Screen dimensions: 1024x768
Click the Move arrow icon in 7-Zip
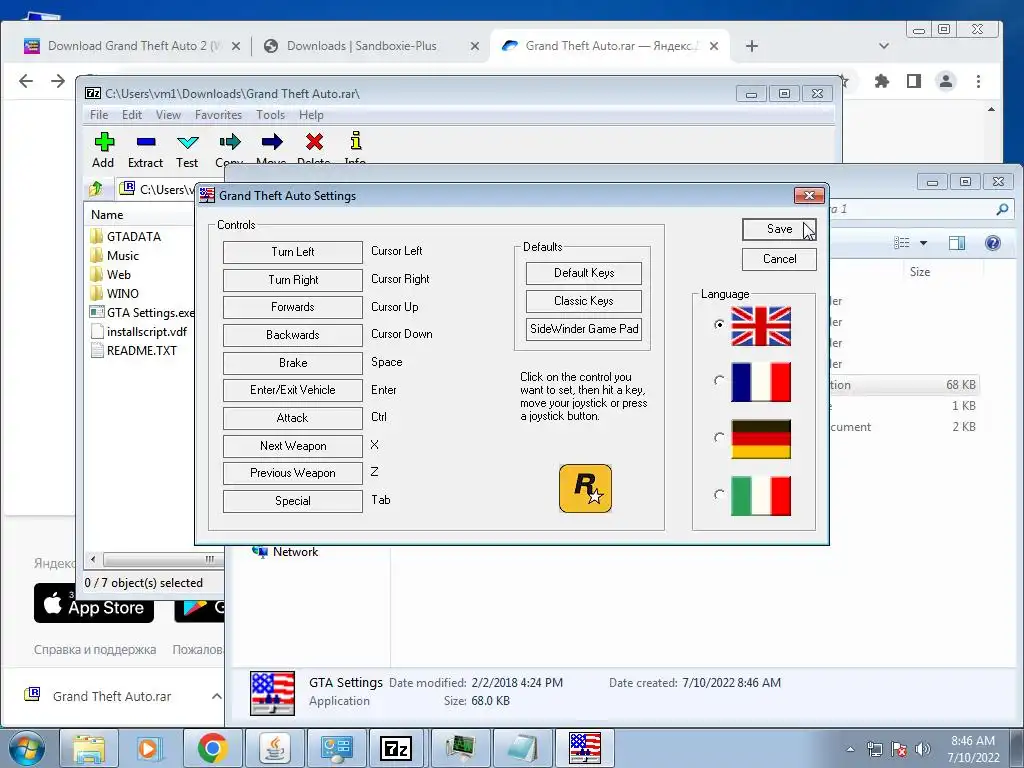click(x=272, y=142)
